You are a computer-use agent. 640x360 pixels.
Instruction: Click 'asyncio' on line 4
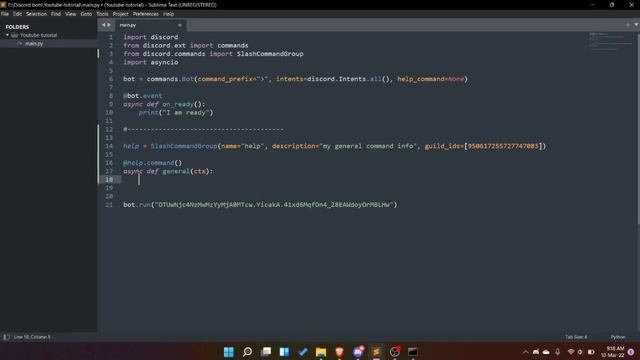(x=164, y=62)
